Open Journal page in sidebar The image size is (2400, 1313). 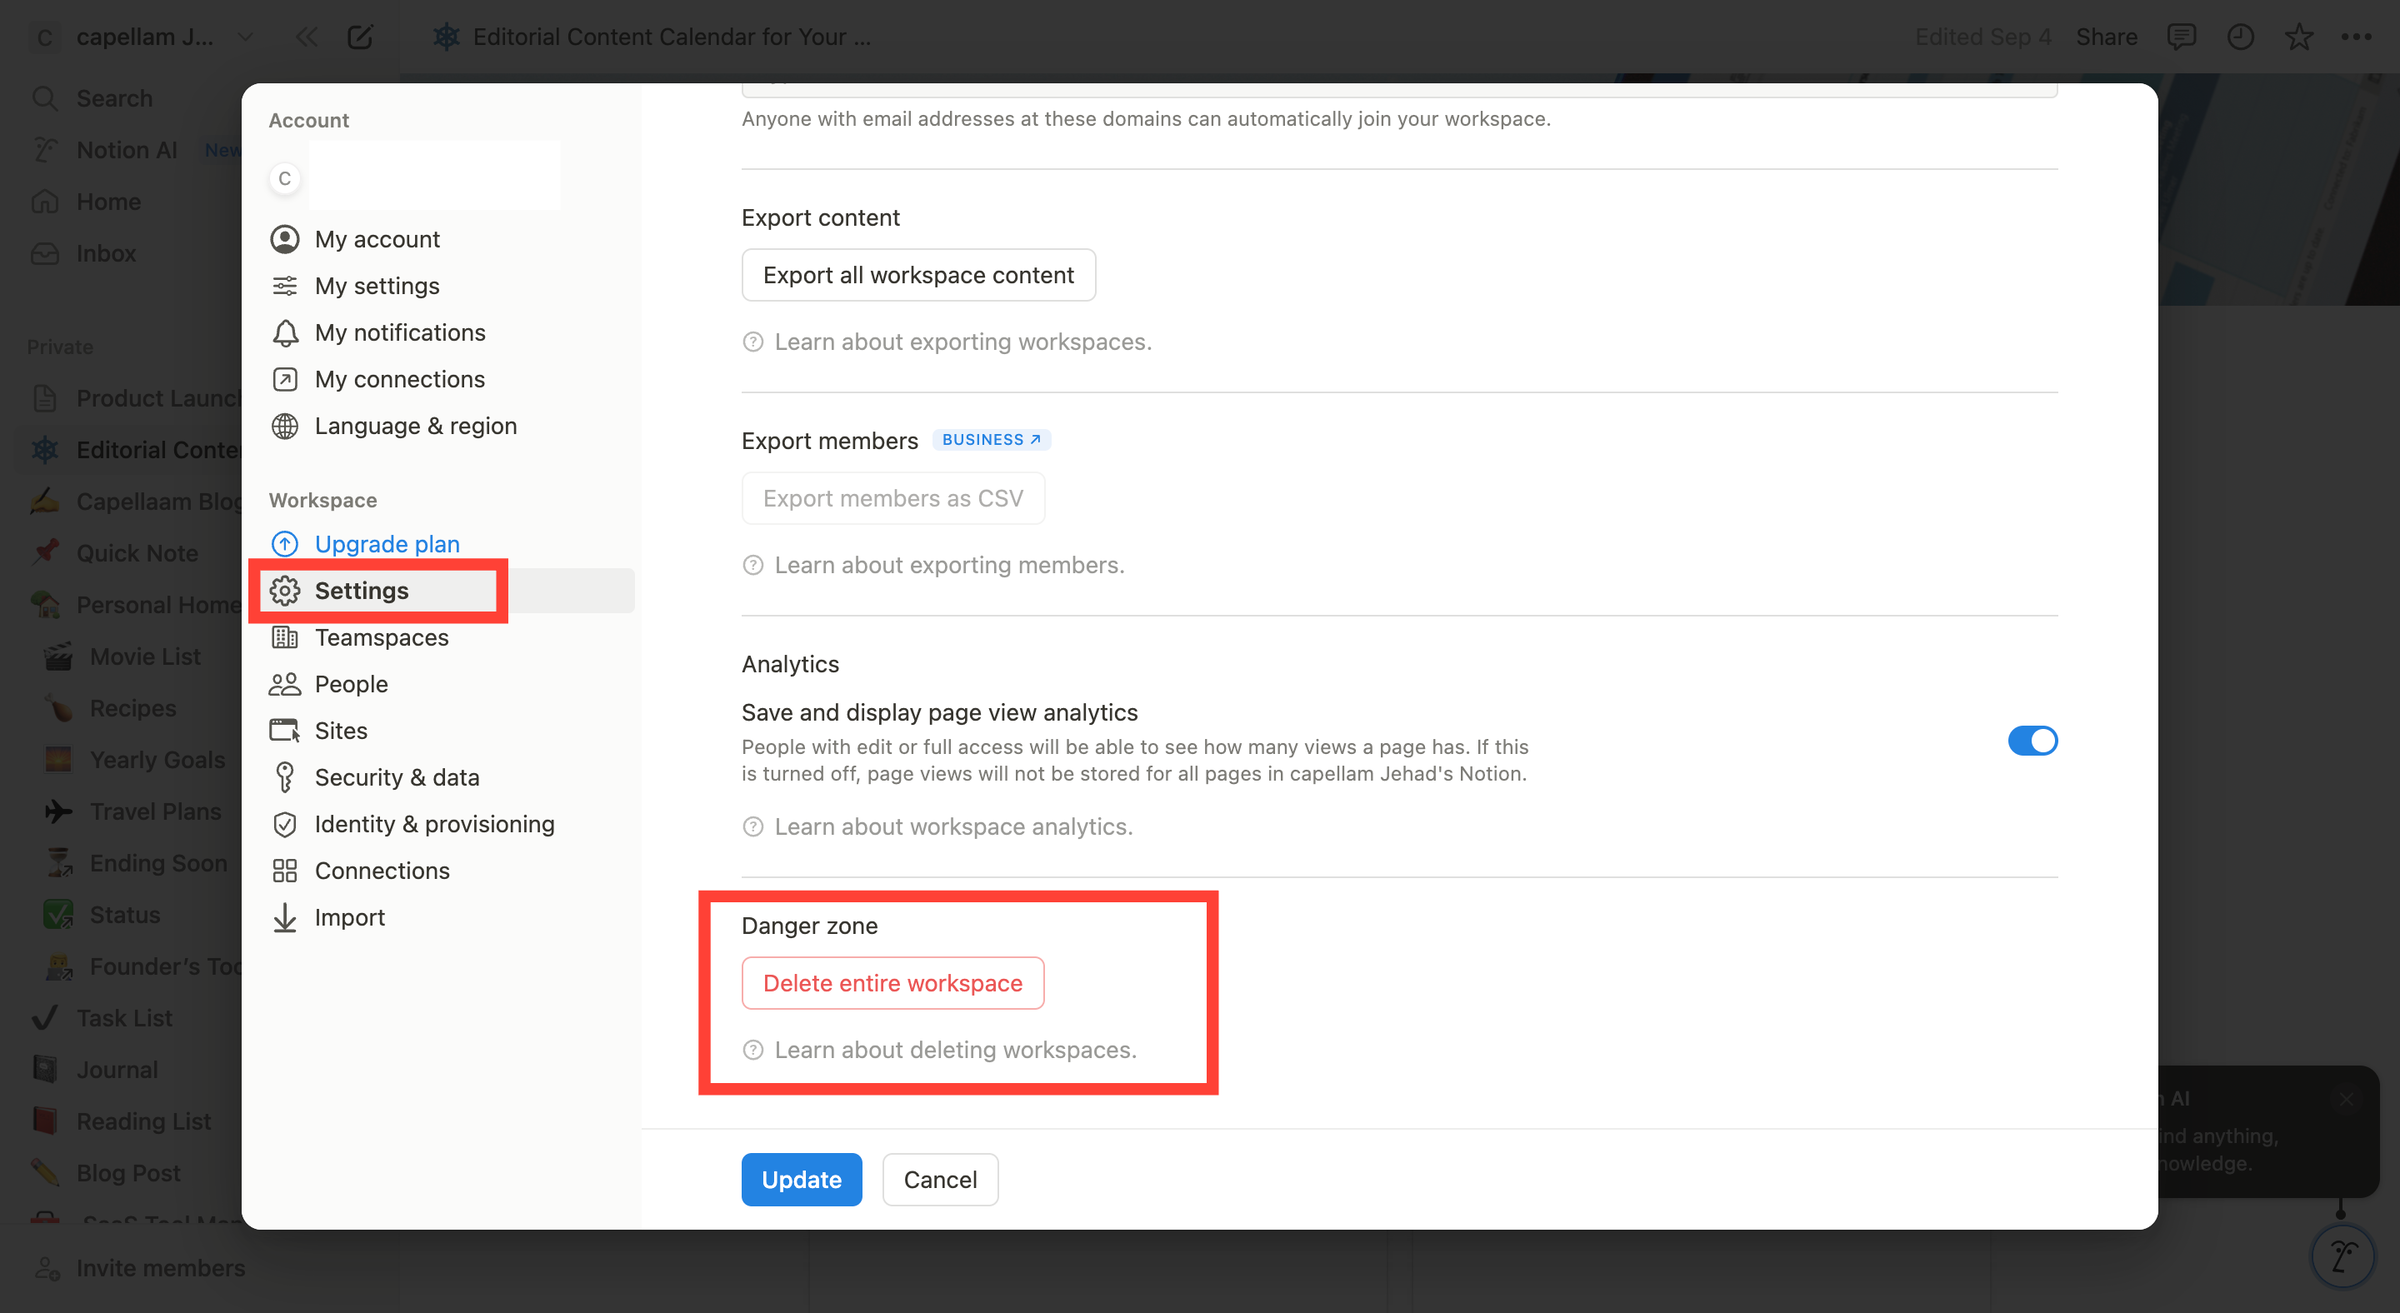pos(117,1070)
